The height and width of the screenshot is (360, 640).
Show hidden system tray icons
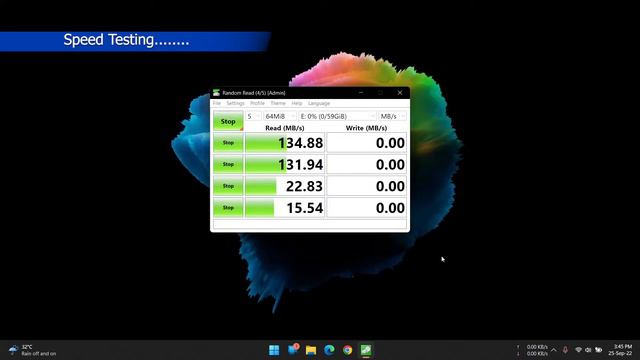click(553, 350)
